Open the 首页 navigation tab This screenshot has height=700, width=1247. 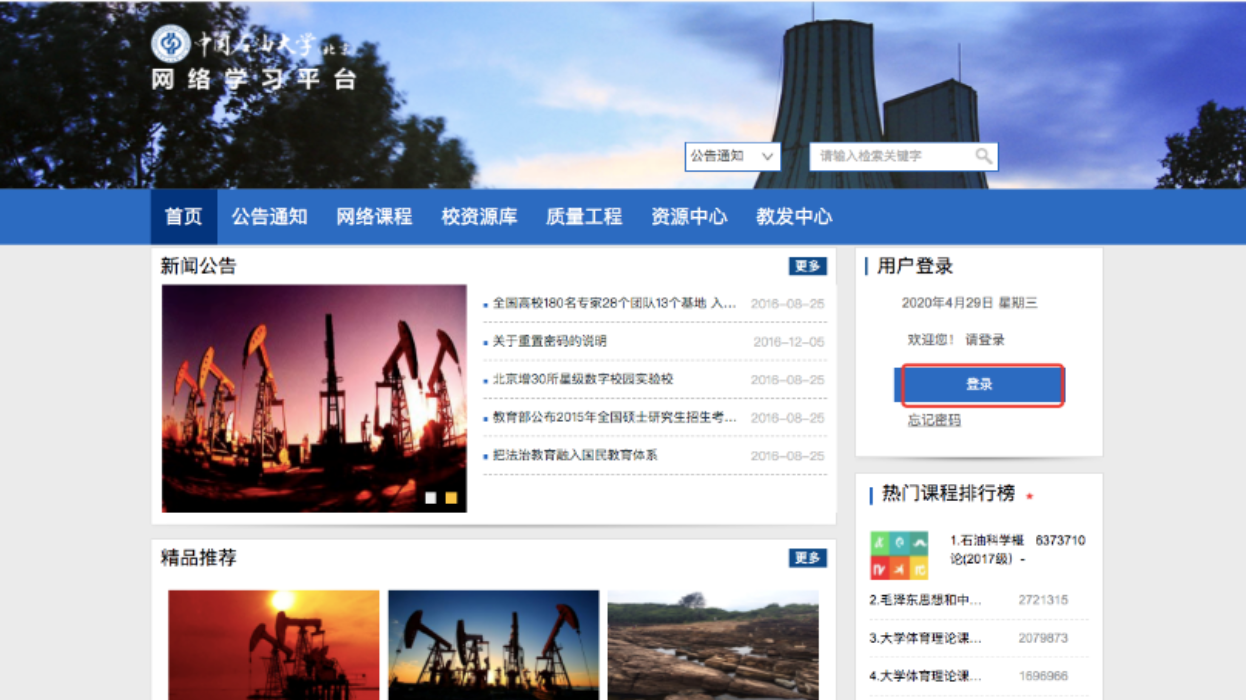point(183,217)
